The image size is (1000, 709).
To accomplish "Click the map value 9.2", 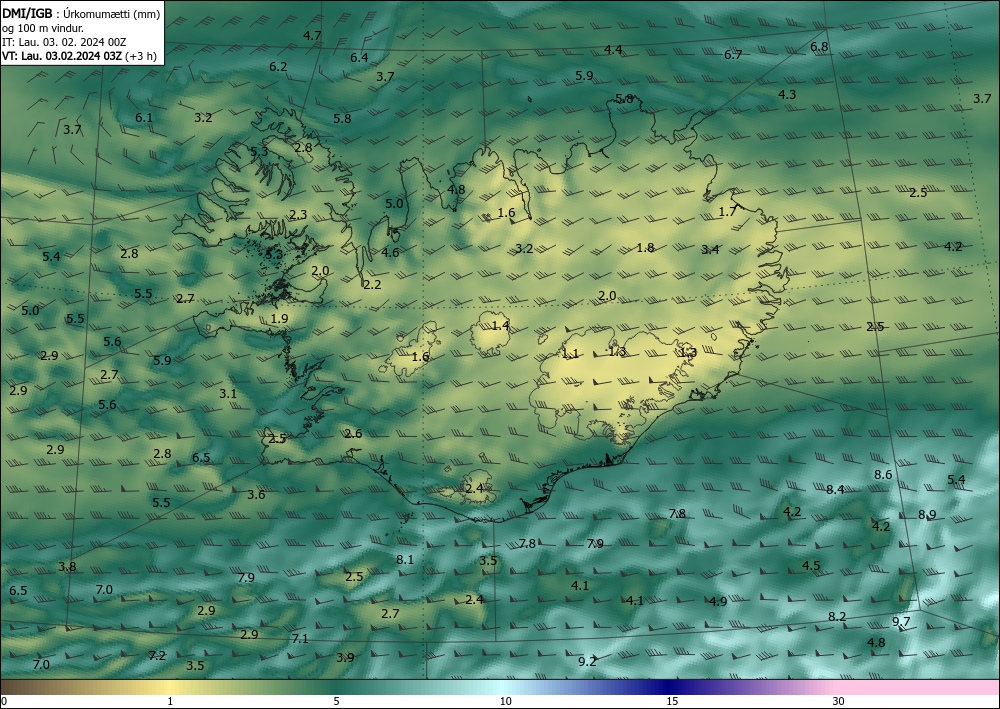I will coord(587,661).
